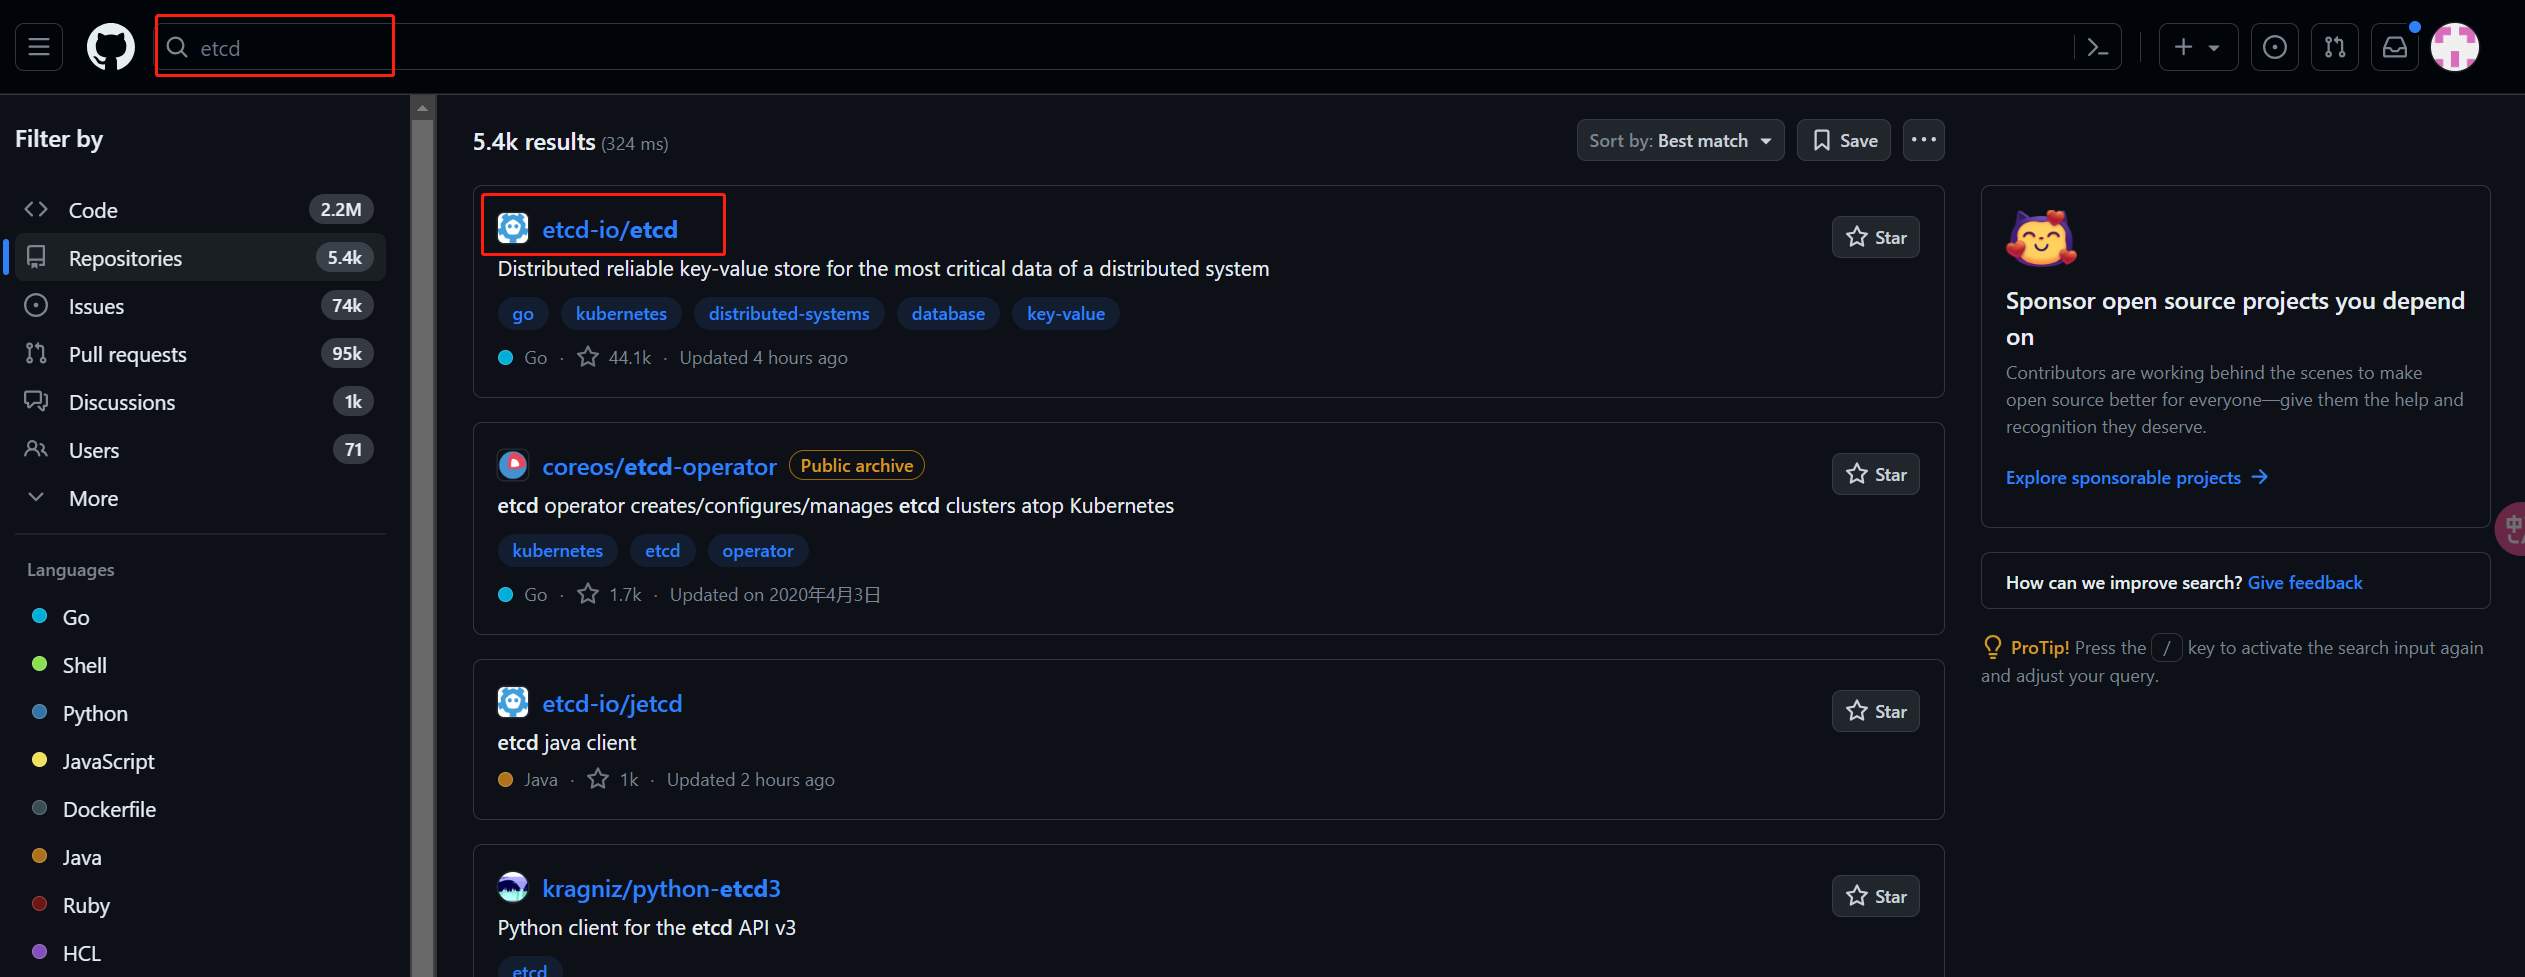Click the etcd-io/etcd repository avatar
Image resolution: width=2525 pixels, height=977 pixels.
coord(513,229)
